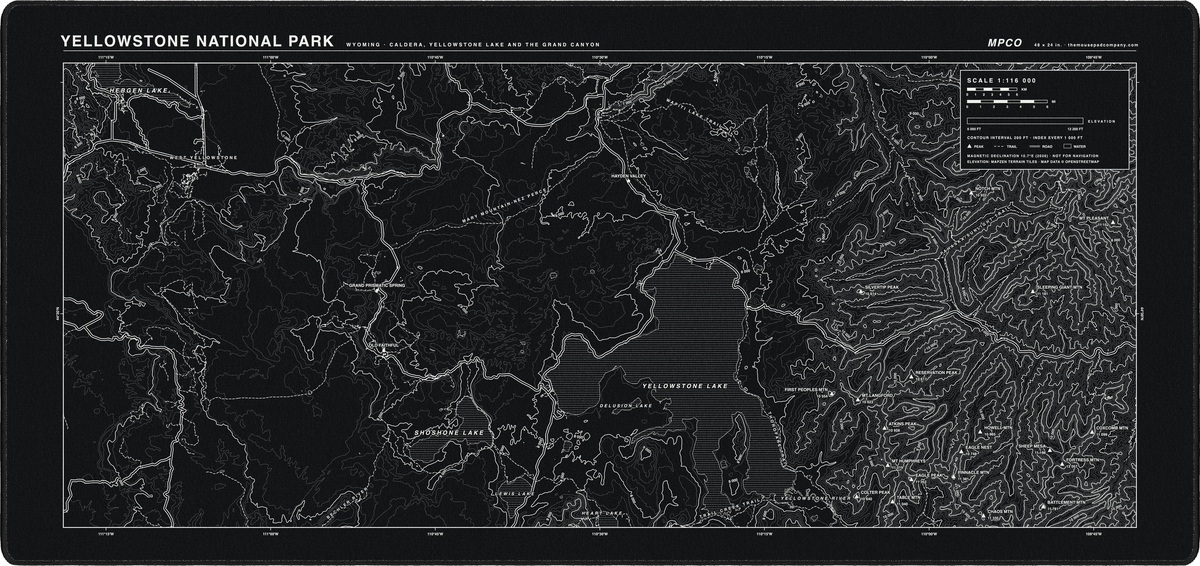Click the Chaos Mtn peak marker
1200x566 pixels.
[983, 516]
